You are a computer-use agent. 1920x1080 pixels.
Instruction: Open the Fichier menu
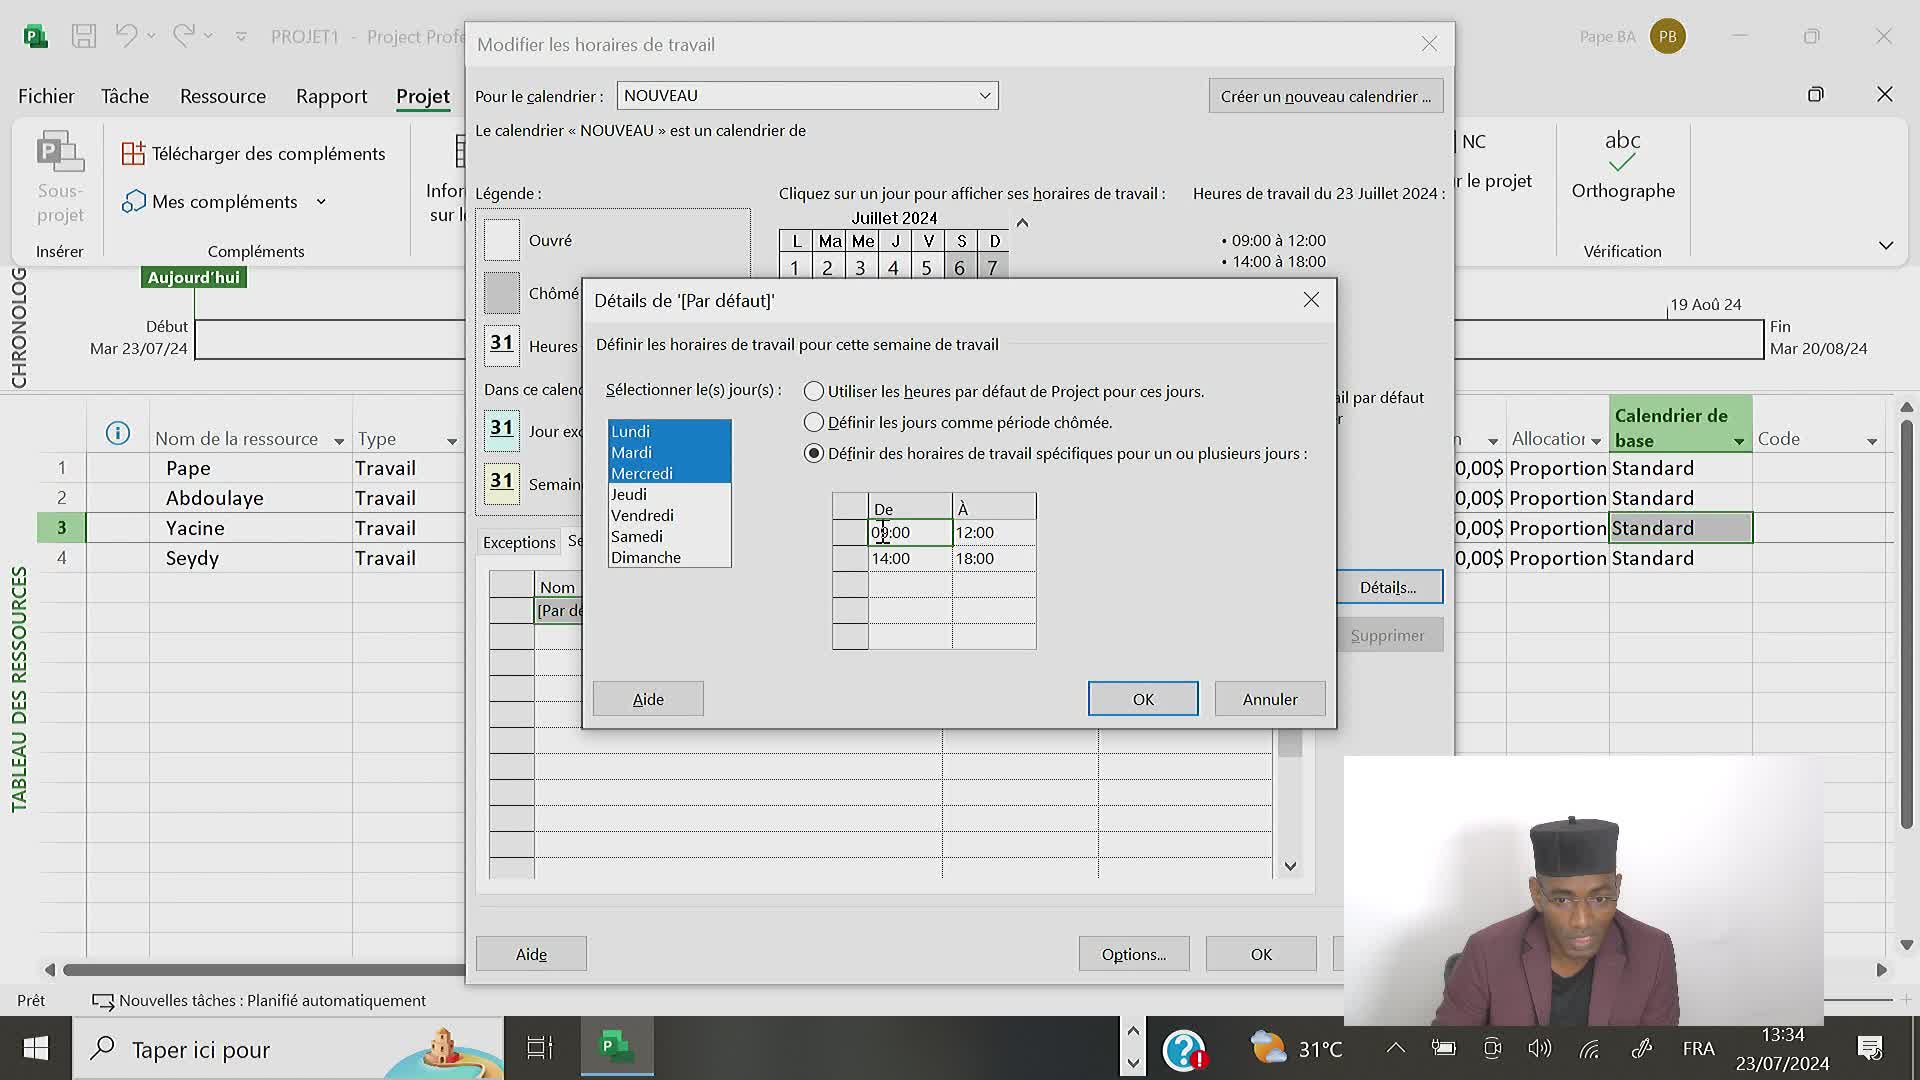tap(46, 96)
